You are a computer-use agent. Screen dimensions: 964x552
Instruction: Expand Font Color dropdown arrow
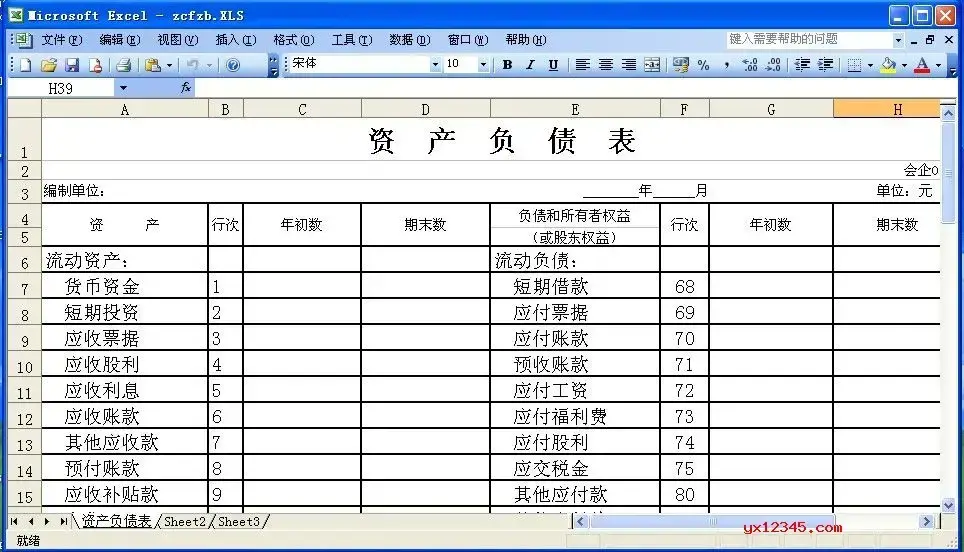pos(938,65)
